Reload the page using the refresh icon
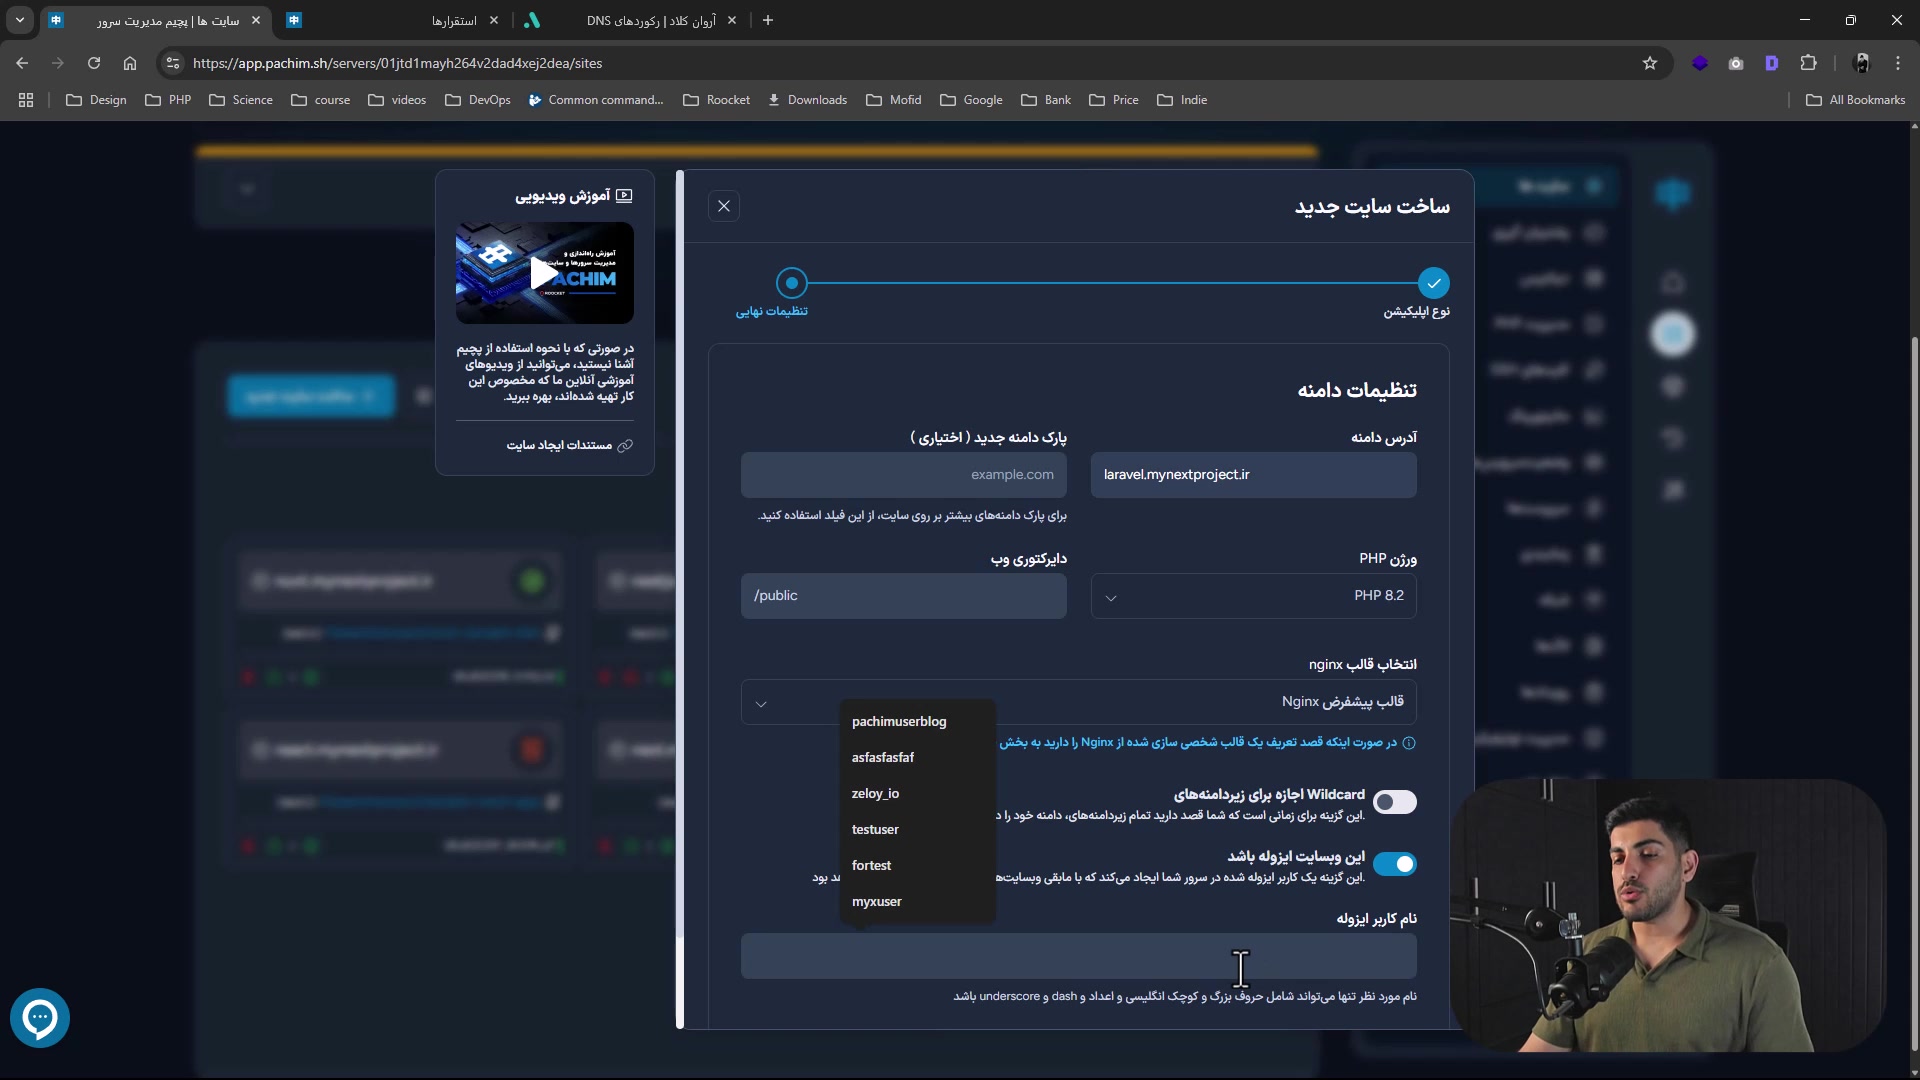Viewport: 1920px width, 1080px height. [94, 63]
